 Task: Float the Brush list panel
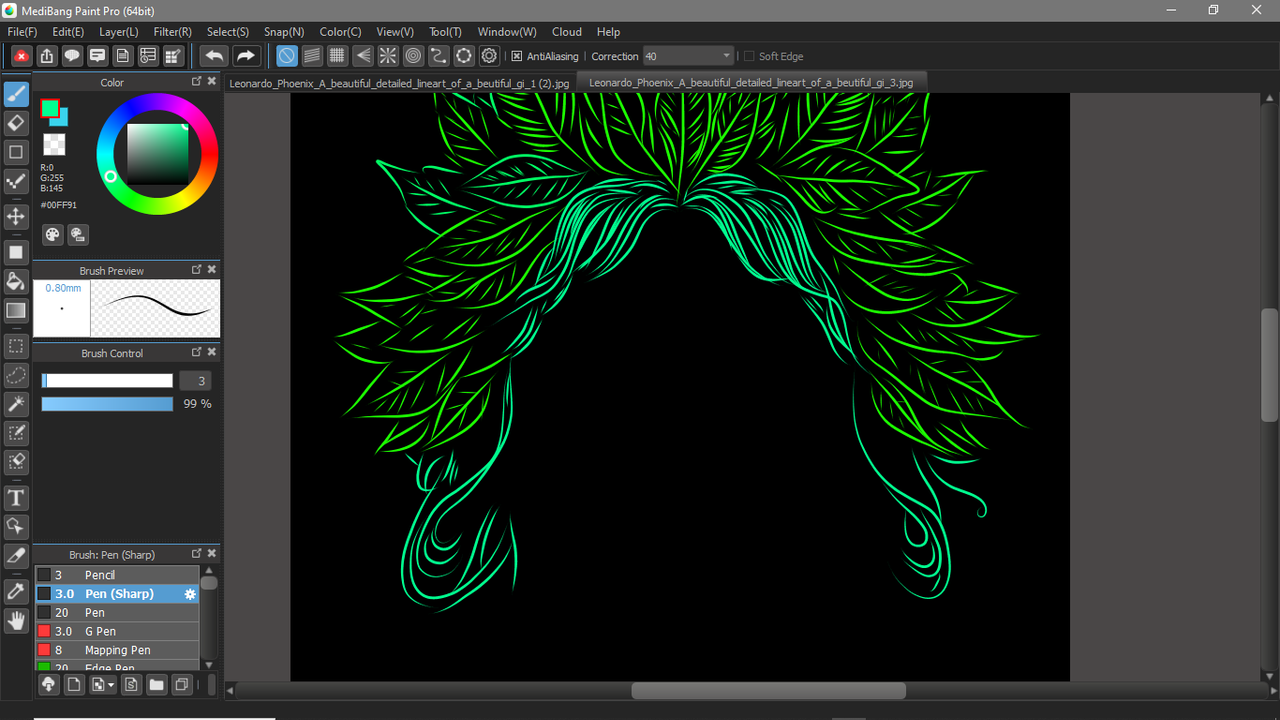(197, 554)
